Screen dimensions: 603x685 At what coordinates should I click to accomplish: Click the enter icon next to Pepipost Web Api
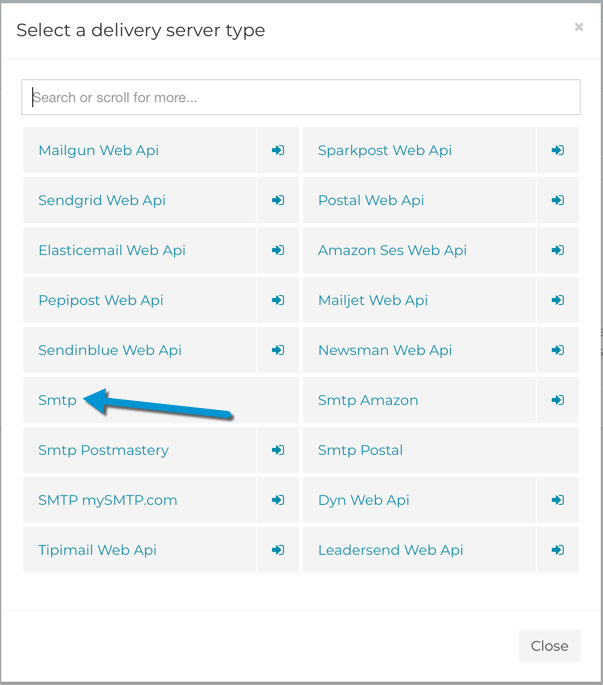click(278, 300)
